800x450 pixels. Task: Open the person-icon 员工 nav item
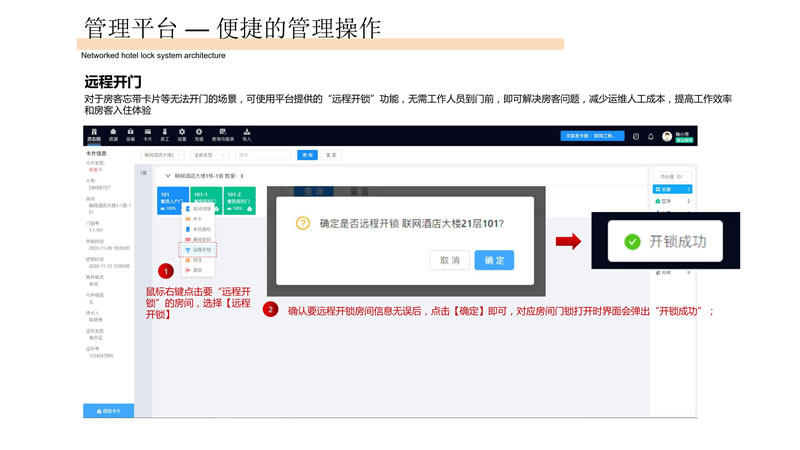coord(165,135)
